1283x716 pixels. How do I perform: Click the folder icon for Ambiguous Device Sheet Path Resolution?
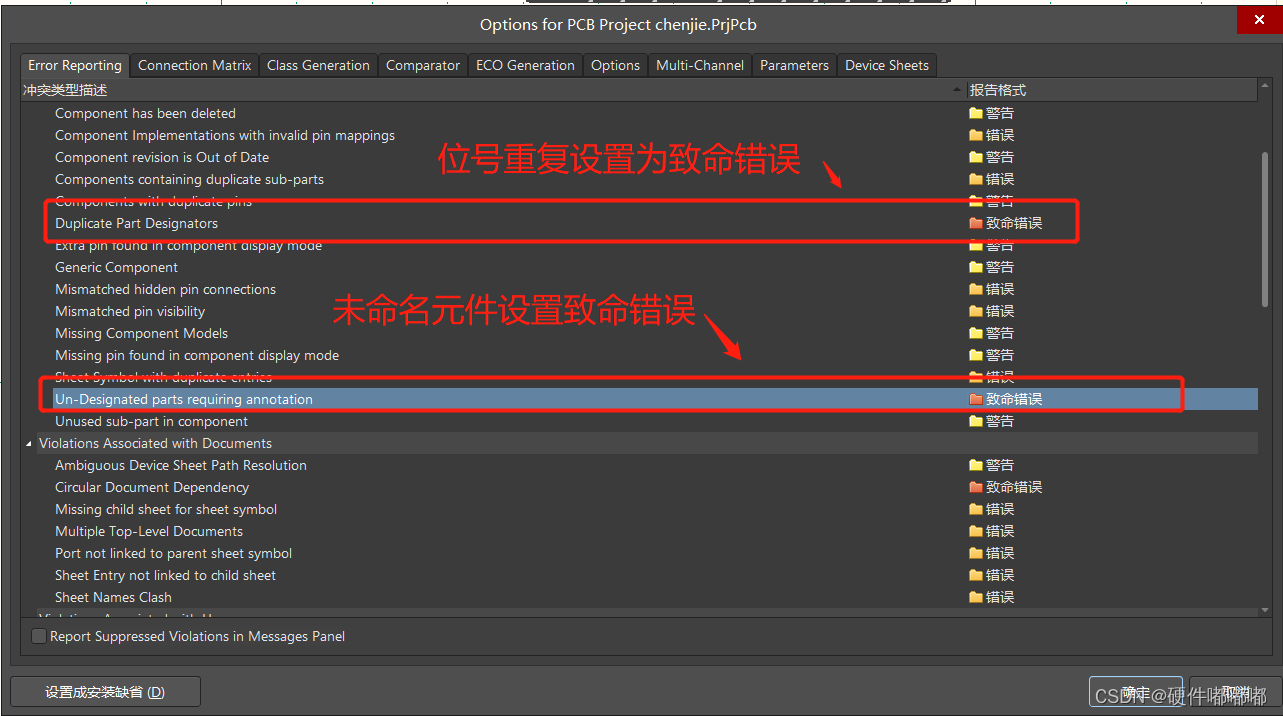point(976,465)
